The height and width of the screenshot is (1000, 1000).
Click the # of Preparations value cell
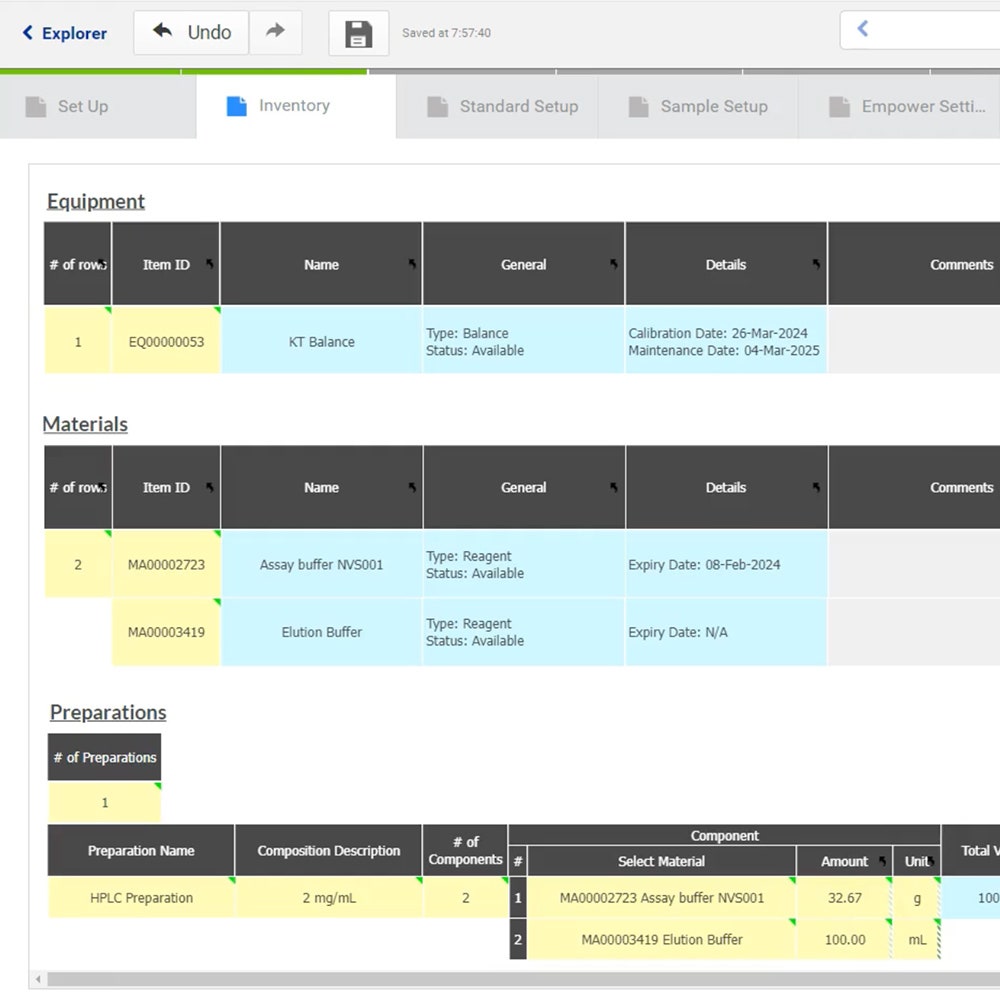click(x=104, y=803)
